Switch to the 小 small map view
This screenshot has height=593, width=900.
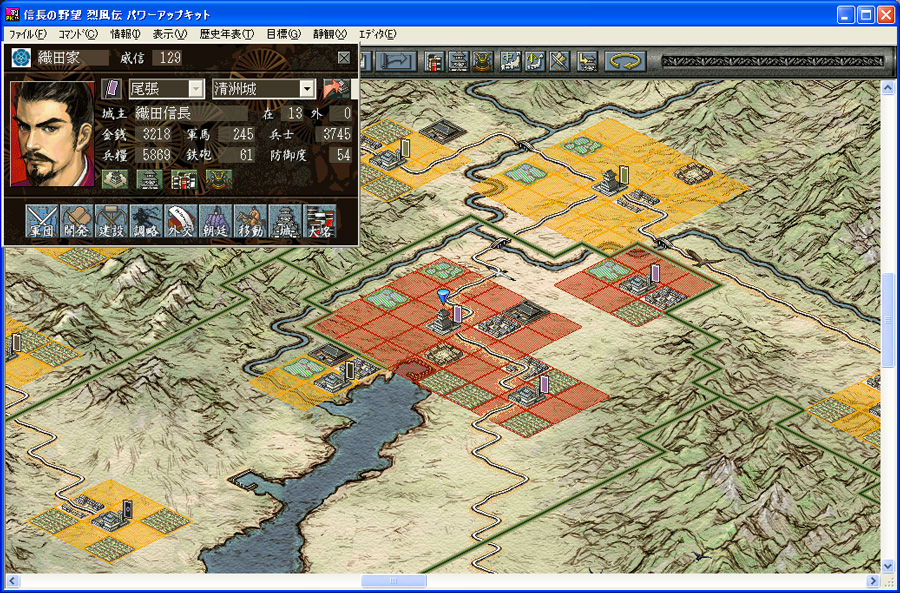[534, 61]
